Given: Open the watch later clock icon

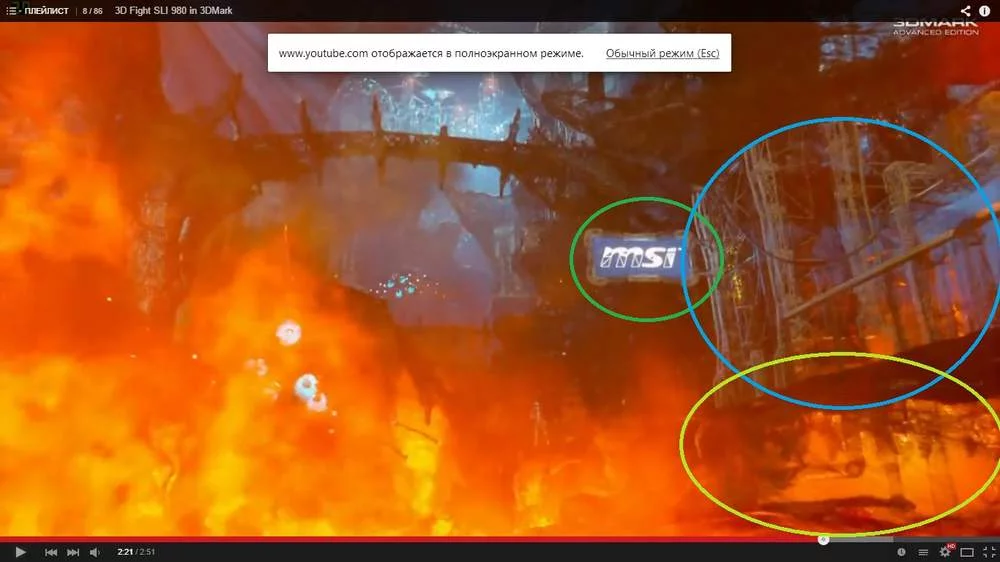Looking at the screenshot, I should coord(901,552).
